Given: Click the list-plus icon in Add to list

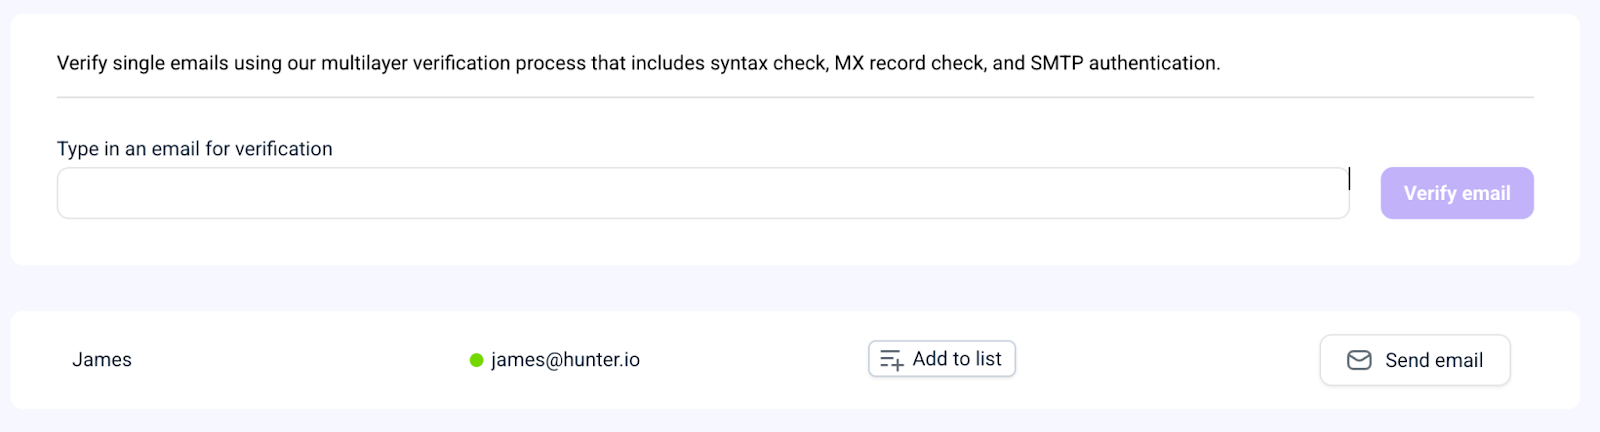Looking at the screenshot, I should 891,360.
